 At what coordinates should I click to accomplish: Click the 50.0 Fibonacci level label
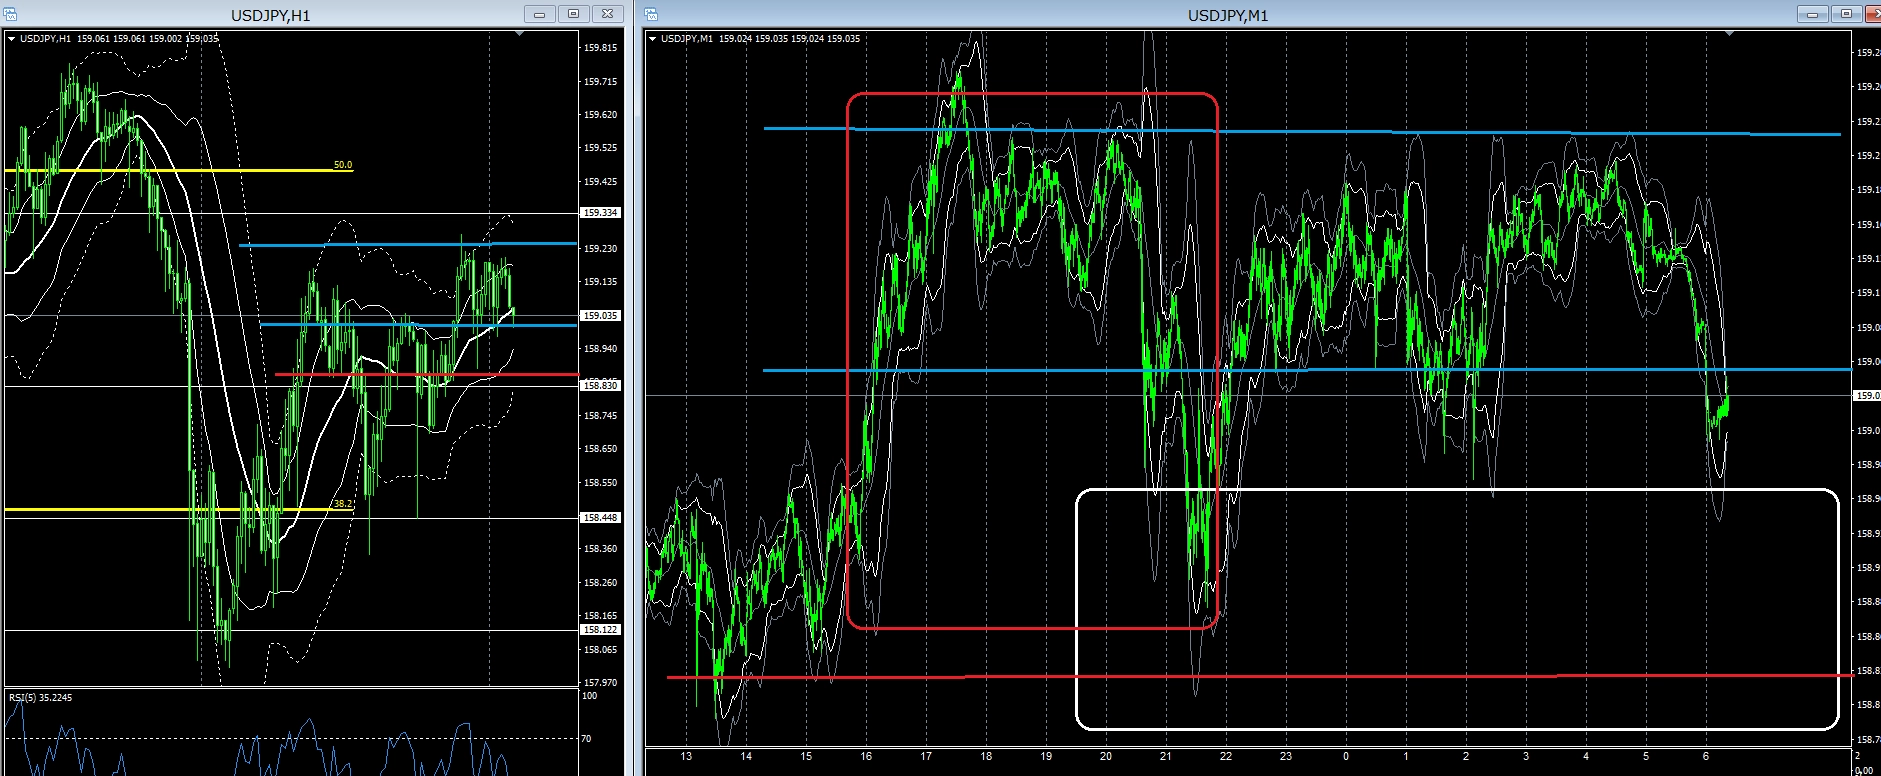pos(343,165)
